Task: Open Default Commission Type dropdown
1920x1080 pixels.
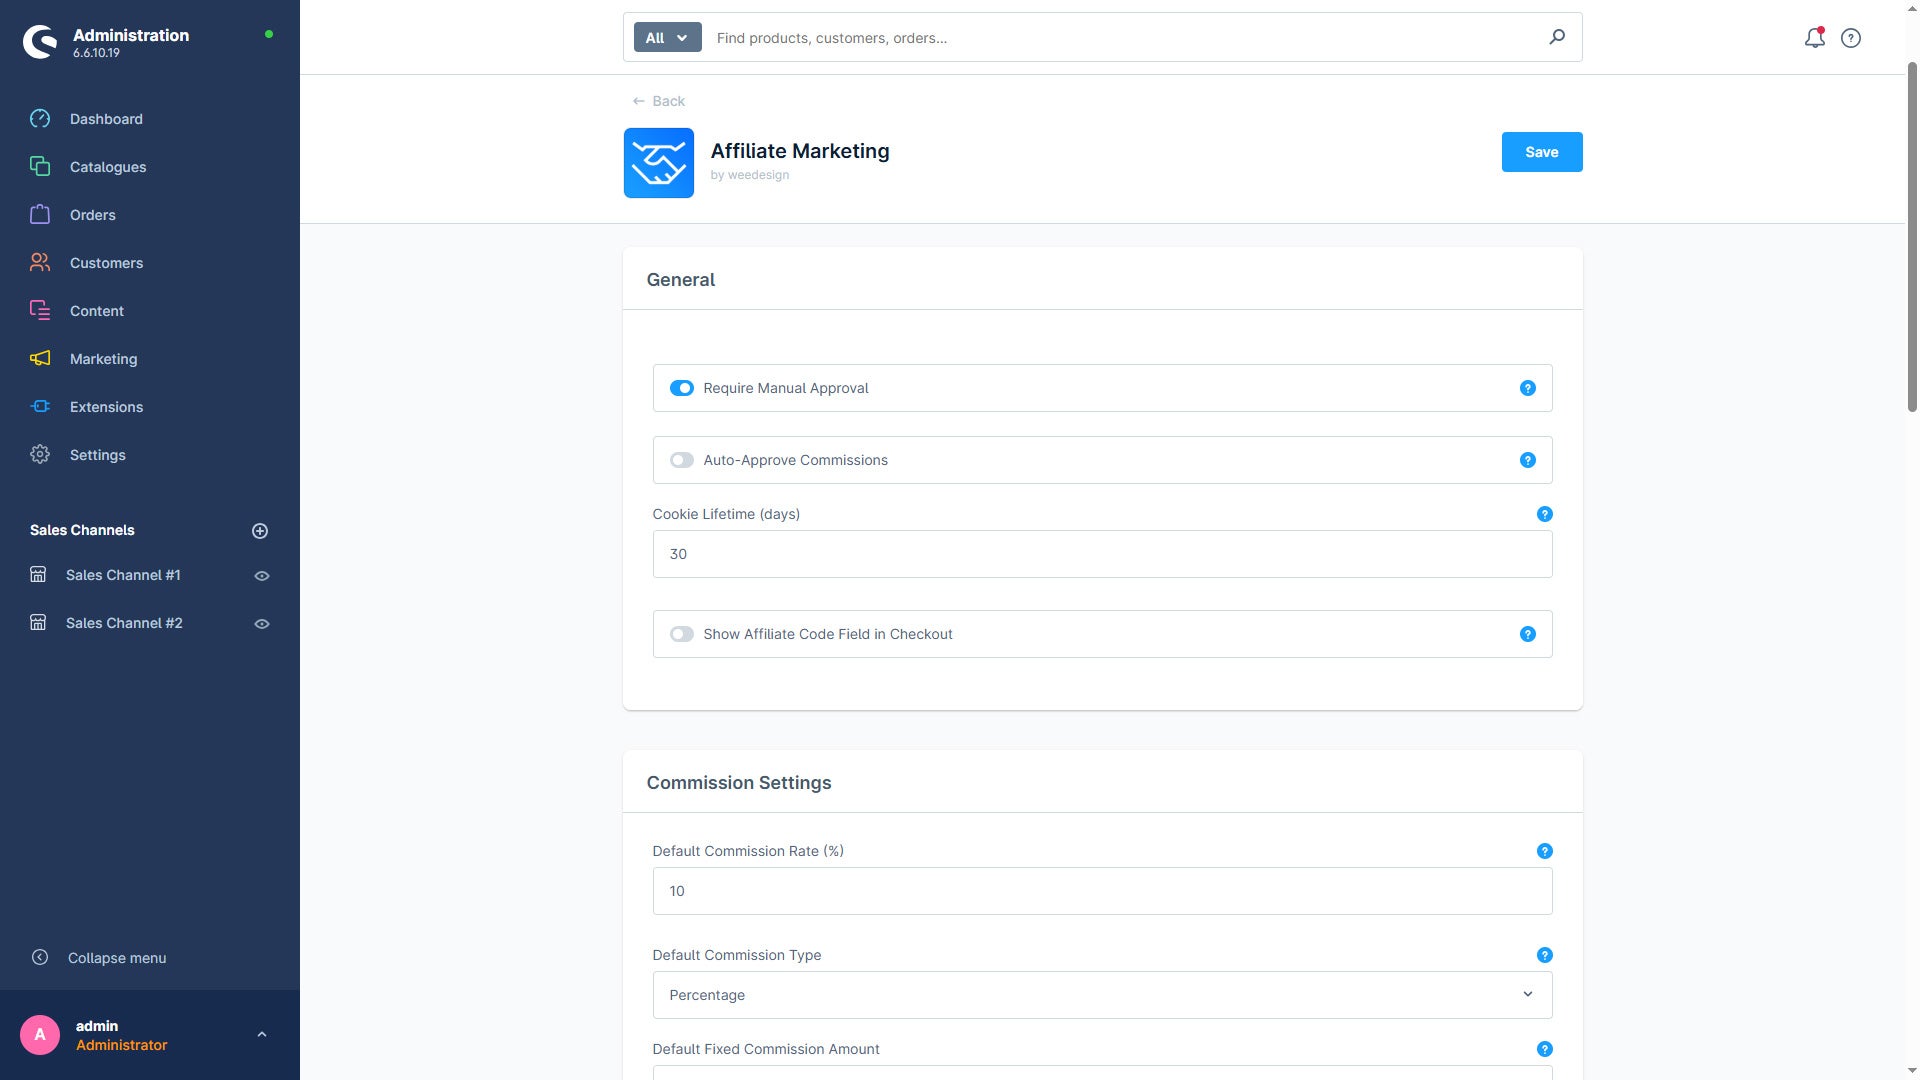Action: pos(1102,995)
